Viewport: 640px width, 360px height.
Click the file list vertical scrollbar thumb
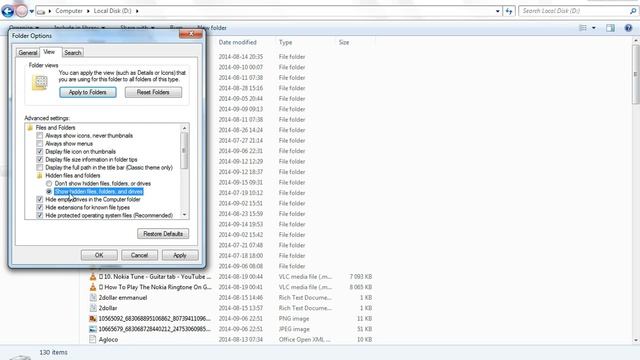point(636,74)
